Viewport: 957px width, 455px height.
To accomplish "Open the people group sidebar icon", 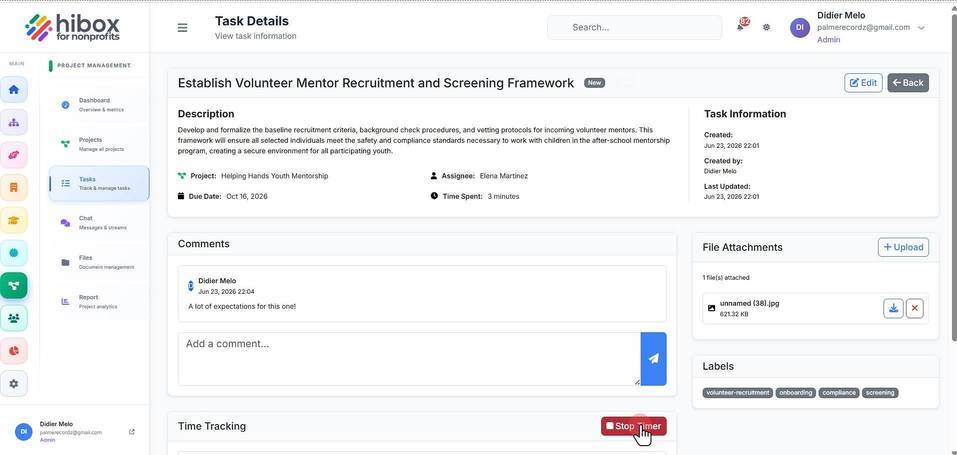I will [x=13, y=318].
